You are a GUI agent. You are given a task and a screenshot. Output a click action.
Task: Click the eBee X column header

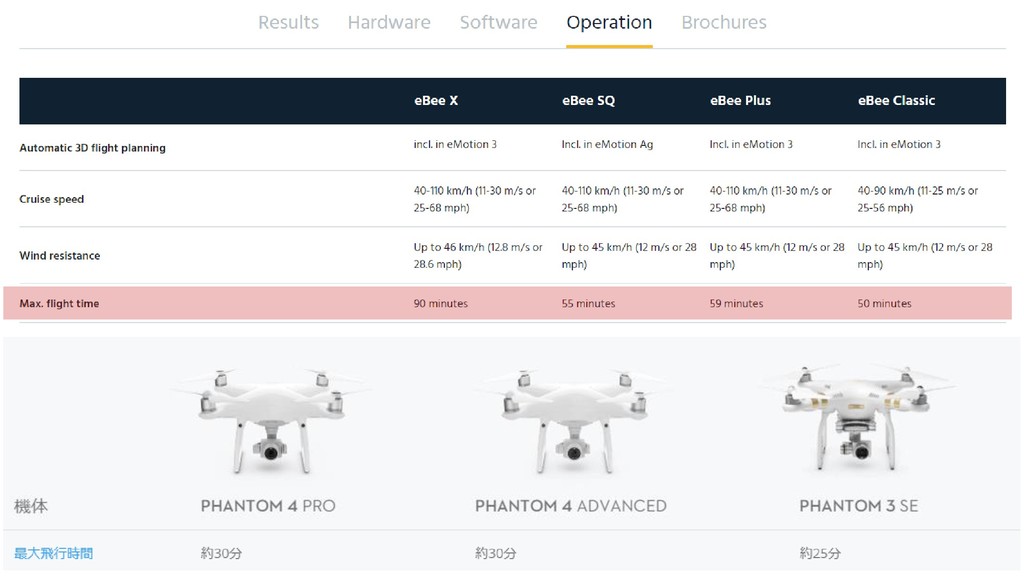coord(436,101)
